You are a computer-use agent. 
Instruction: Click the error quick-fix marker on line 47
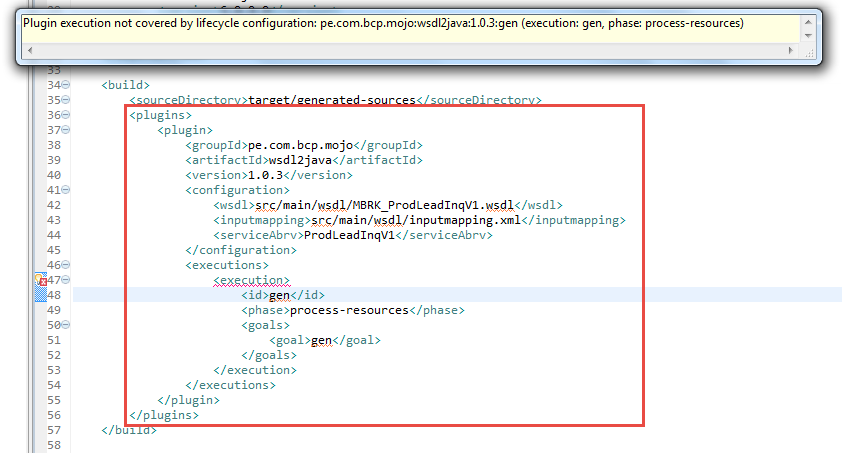pyautogui.click(x=41, y=280)
